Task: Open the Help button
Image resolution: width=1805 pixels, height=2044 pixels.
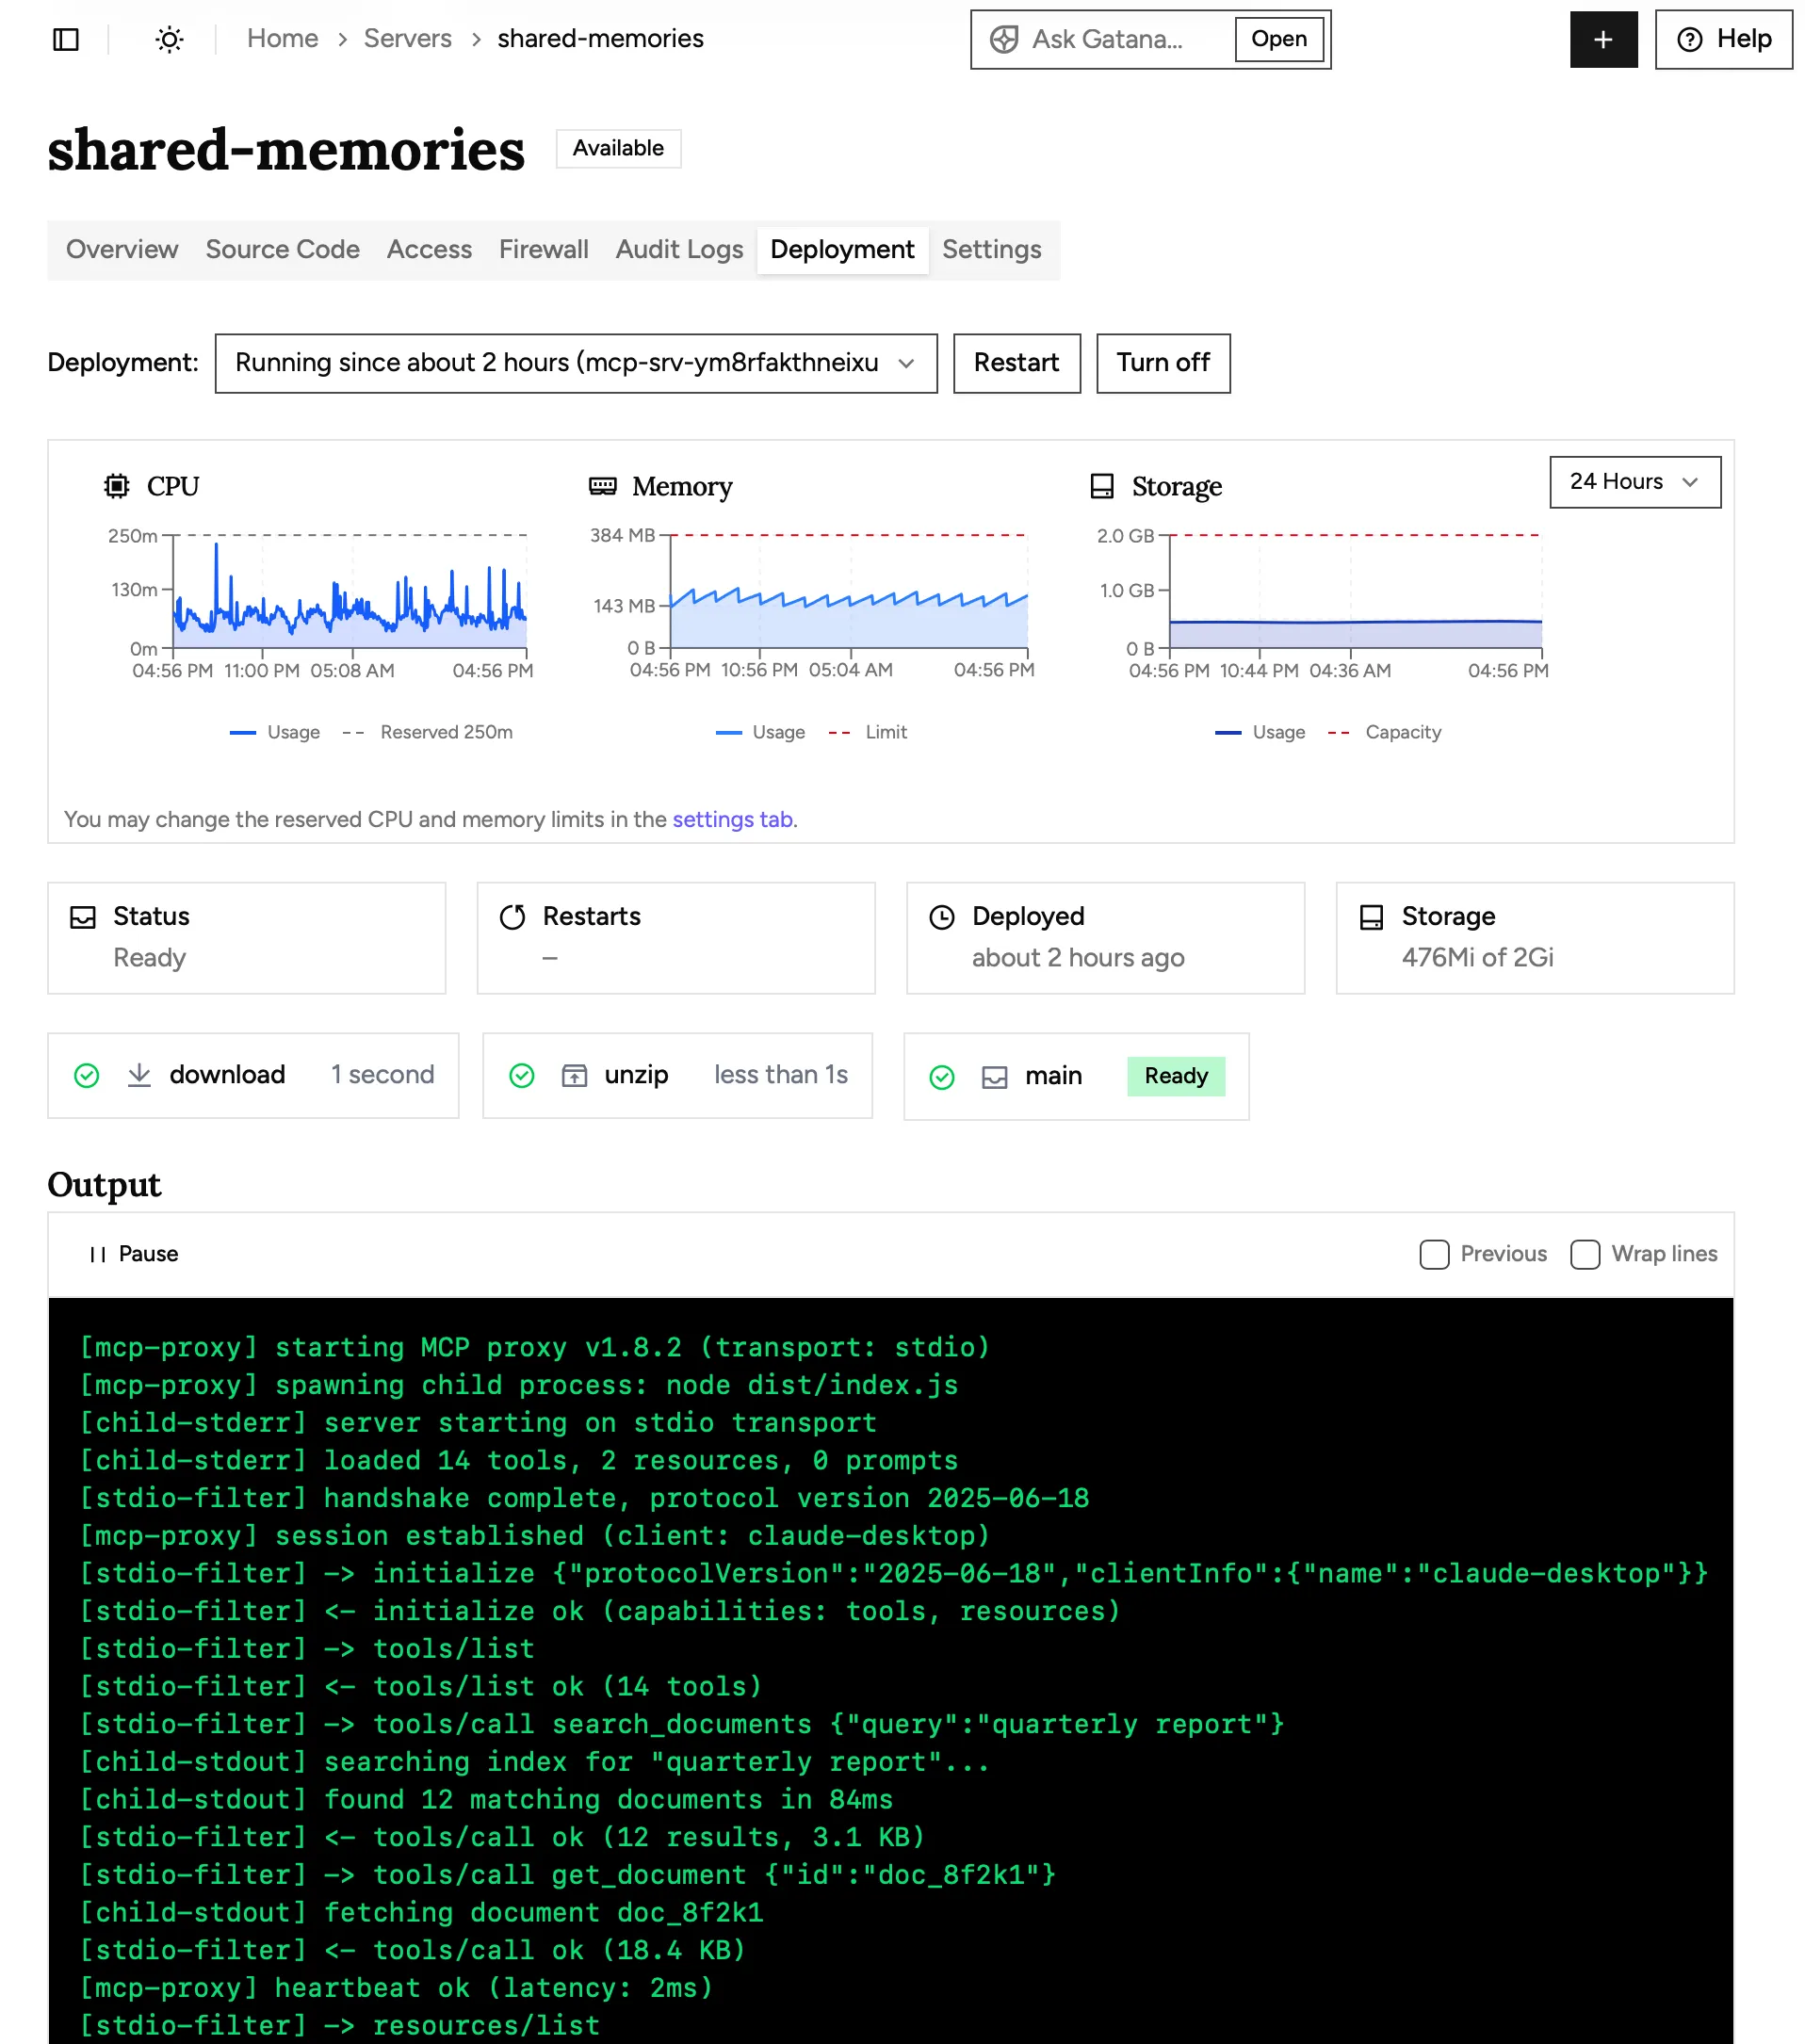Action: 1723,39
